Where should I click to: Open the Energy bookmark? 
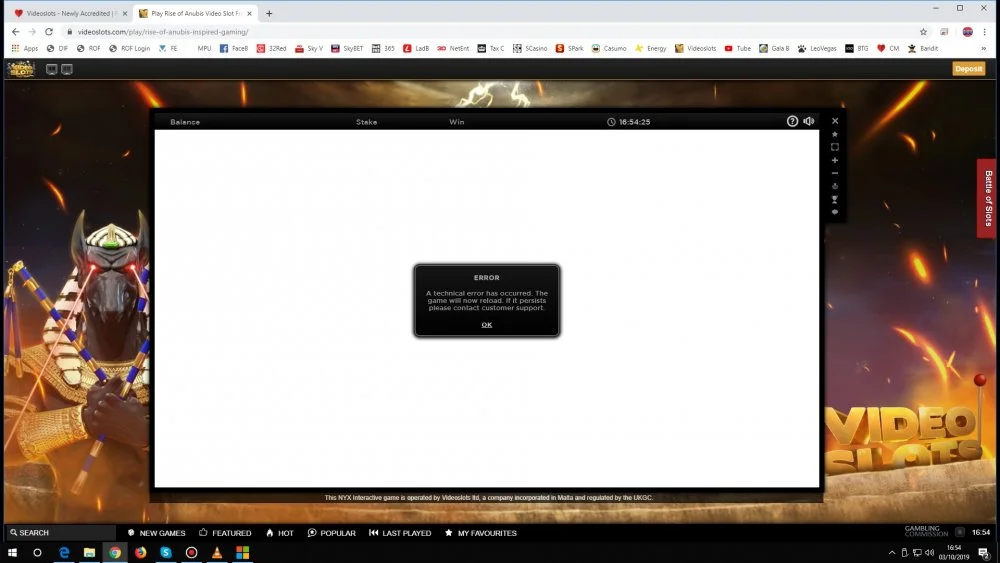pyautogui.click(x=651, y=48)
